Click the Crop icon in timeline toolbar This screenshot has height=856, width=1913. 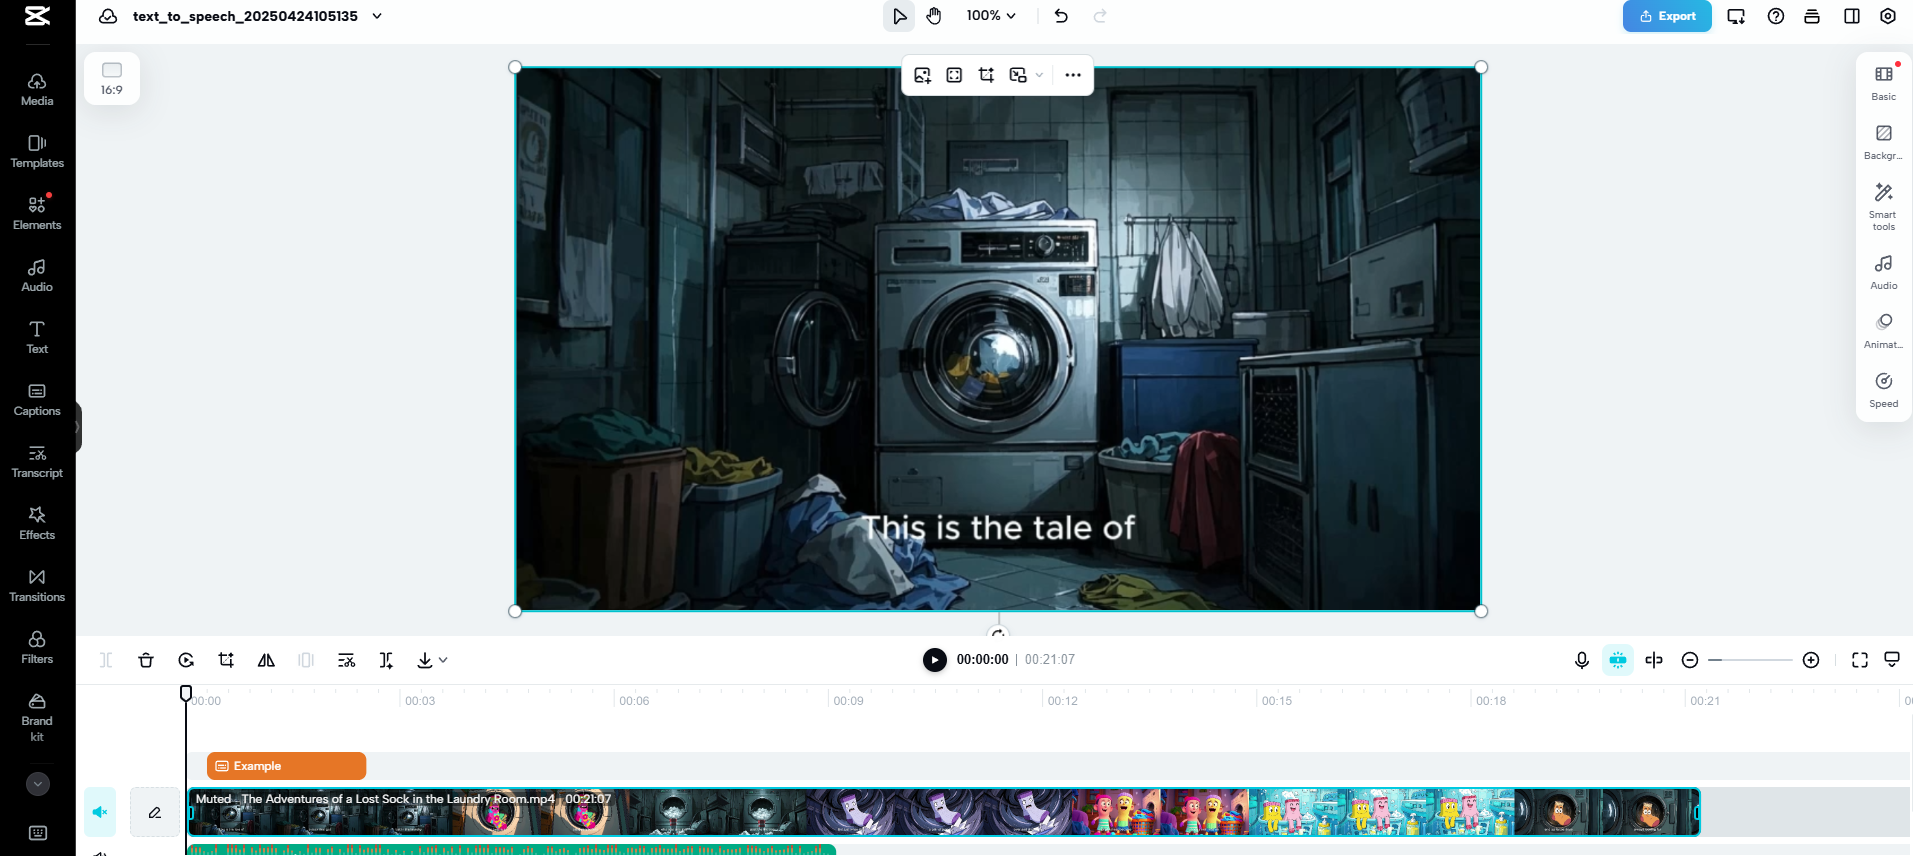pos(226,660)
